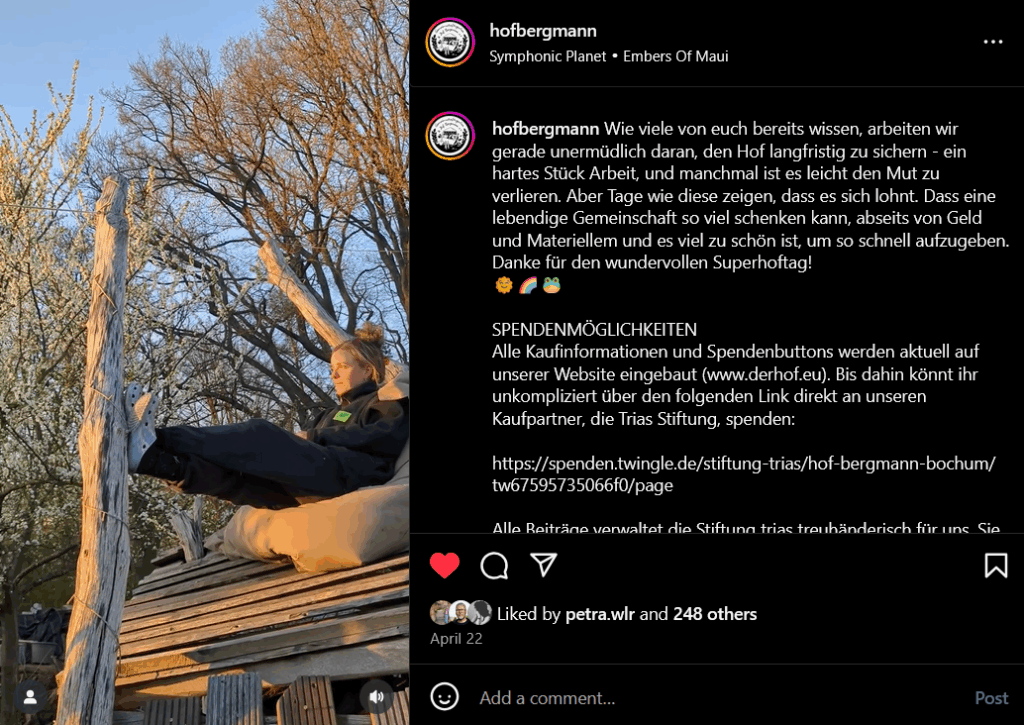The image size is (1024, 725).
Task: Show tagged people via person icon
Action: tap(30, 697)
